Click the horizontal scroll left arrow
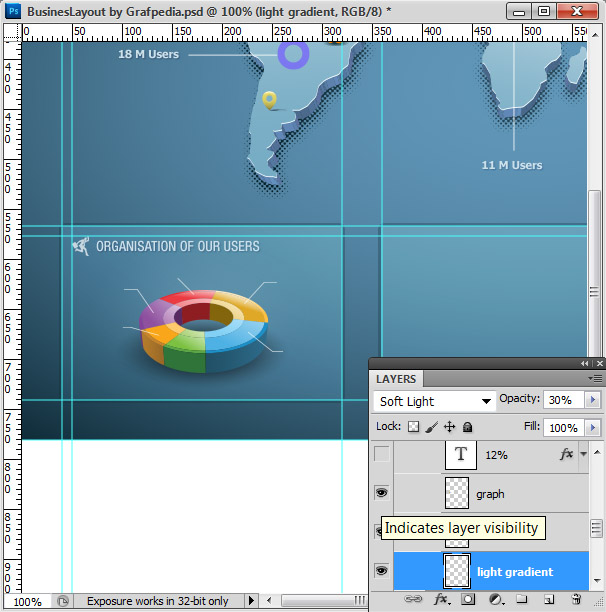606x612 pixels. (268, 600)
